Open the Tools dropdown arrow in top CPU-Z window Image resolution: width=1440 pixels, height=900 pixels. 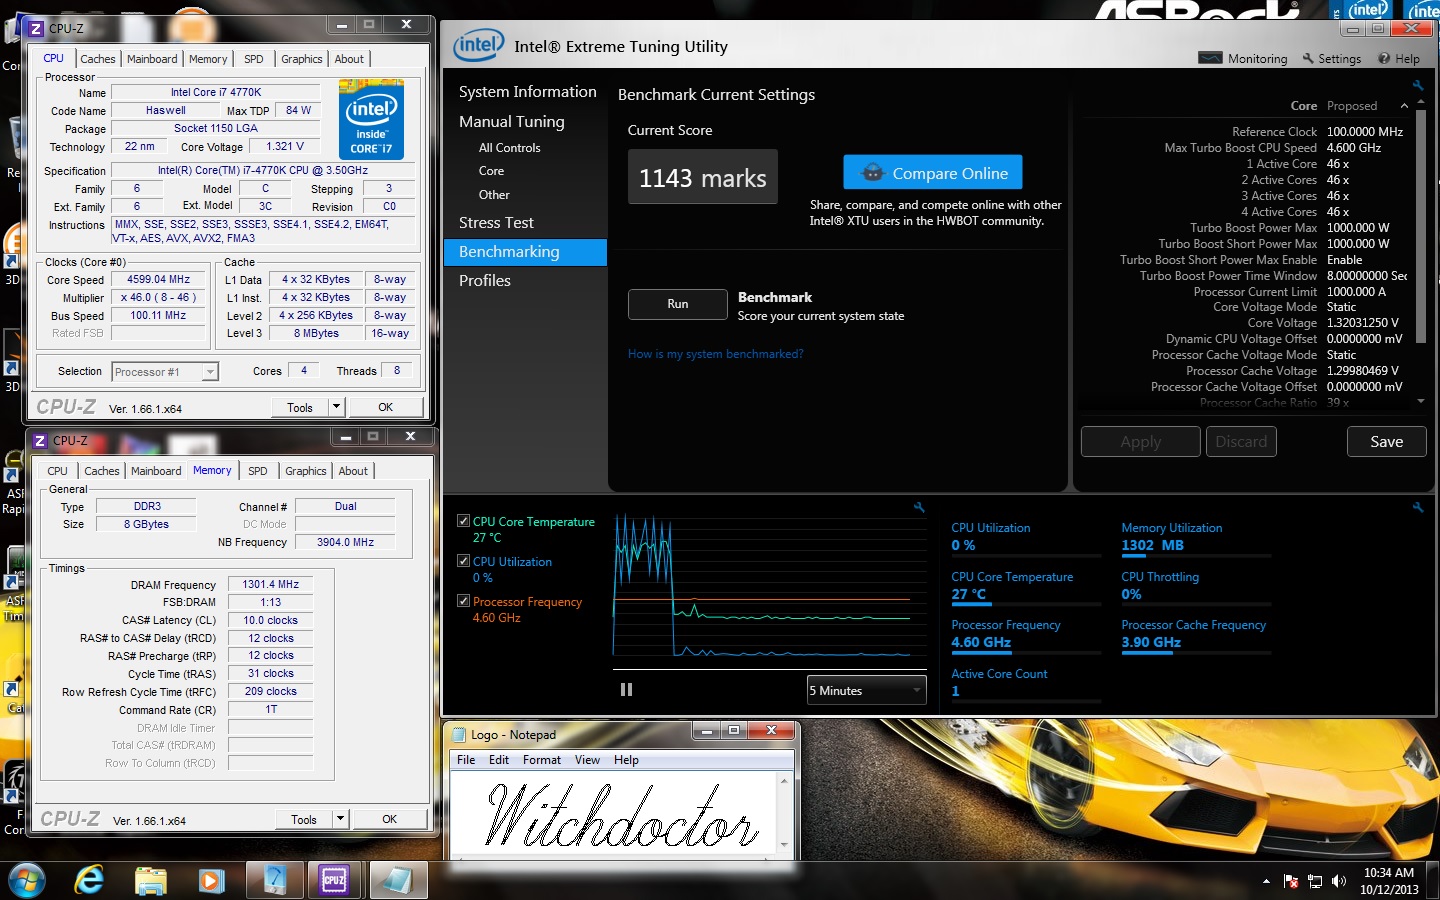(x=337, y=407)
